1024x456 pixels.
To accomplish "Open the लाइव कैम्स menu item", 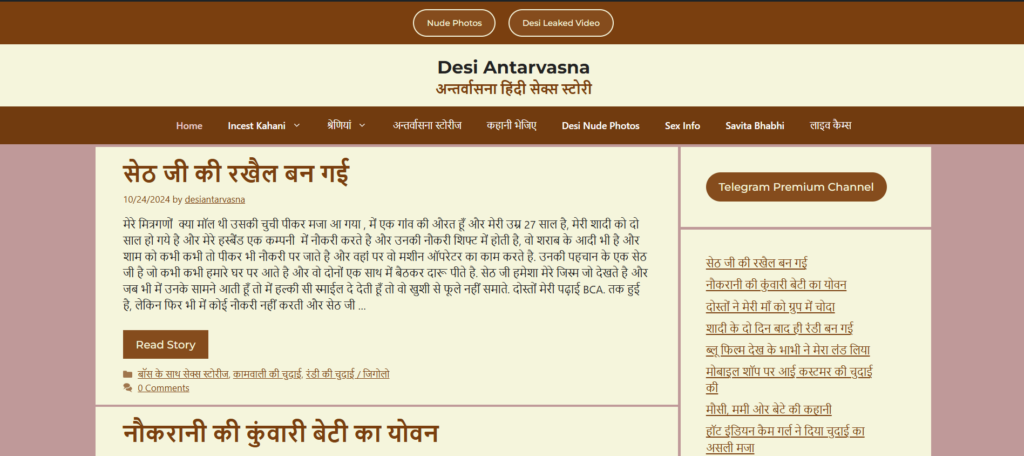I will 830,126.
